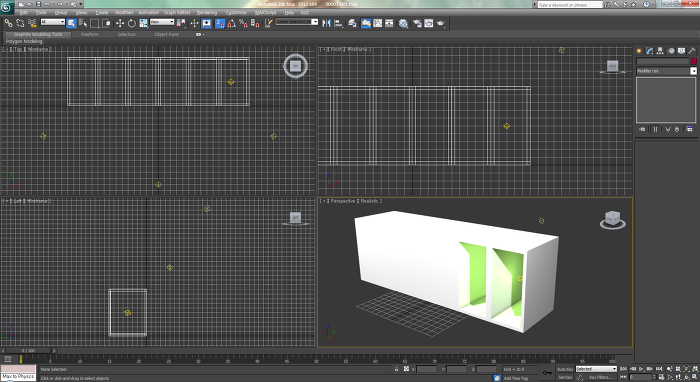Open the Modifiers menu
The width and height of the screenshot is (700, 382).
point(124,12)
